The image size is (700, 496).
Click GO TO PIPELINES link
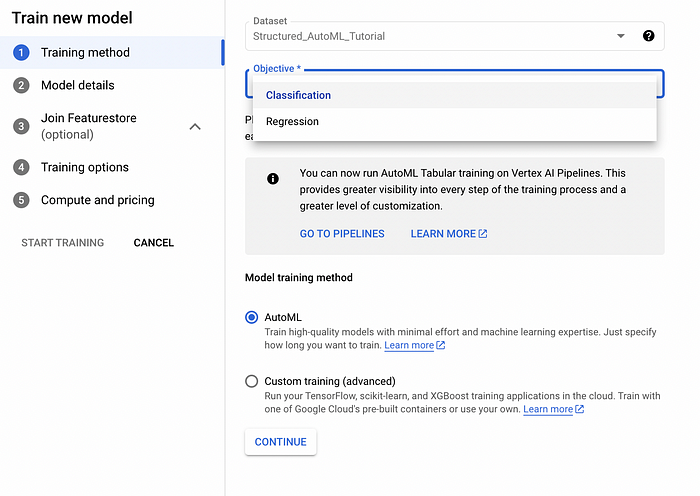342,234
